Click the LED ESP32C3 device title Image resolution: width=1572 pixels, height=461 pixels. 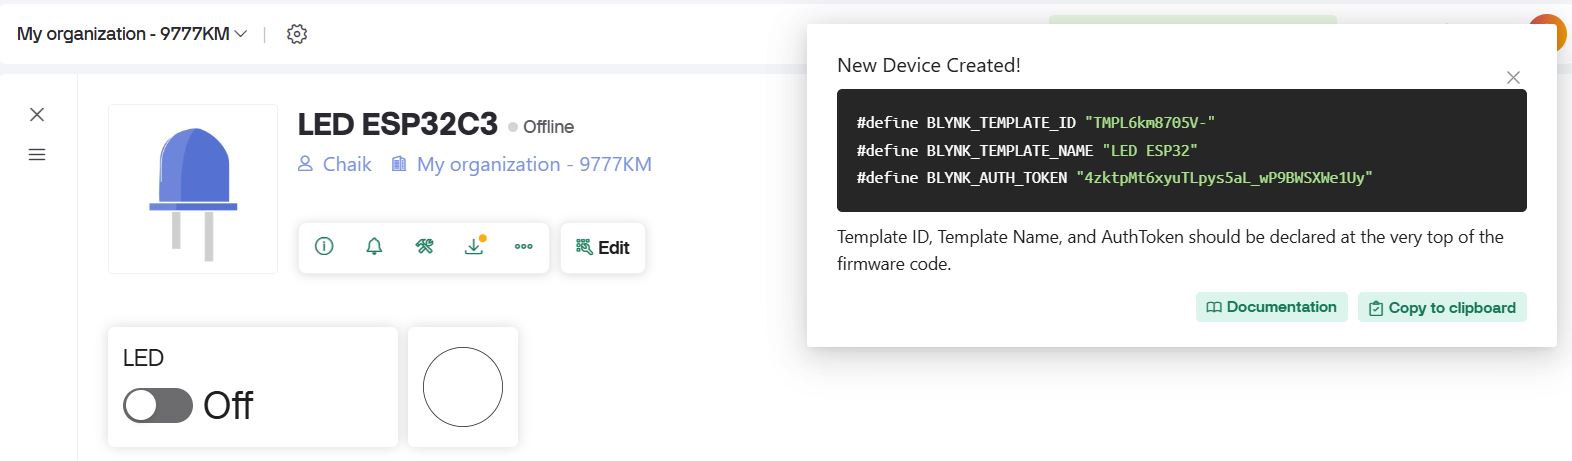(x=398, y=124)
